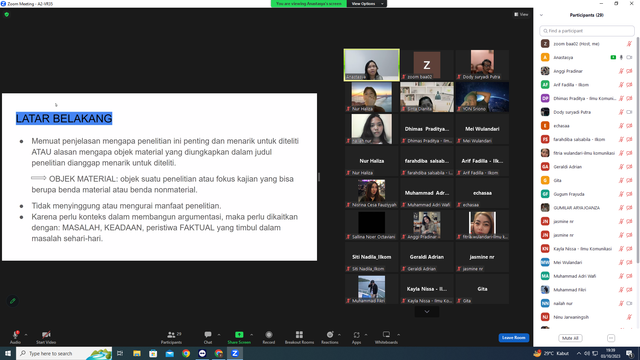
Task: Select participant GUMILAR ARYAJOANZA in list
Action: (587, 208)
